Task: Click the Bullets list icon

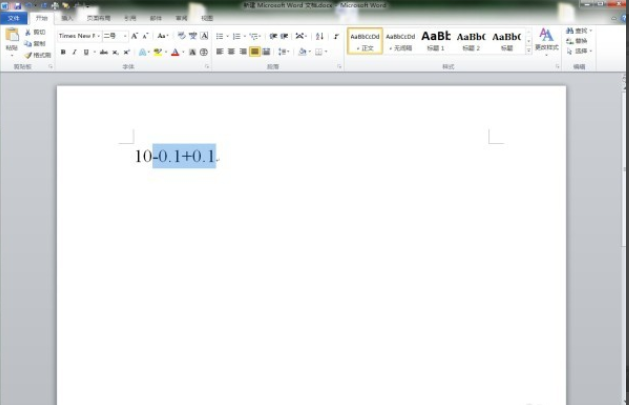Action: pyautogui.click(x=219, y=36)
